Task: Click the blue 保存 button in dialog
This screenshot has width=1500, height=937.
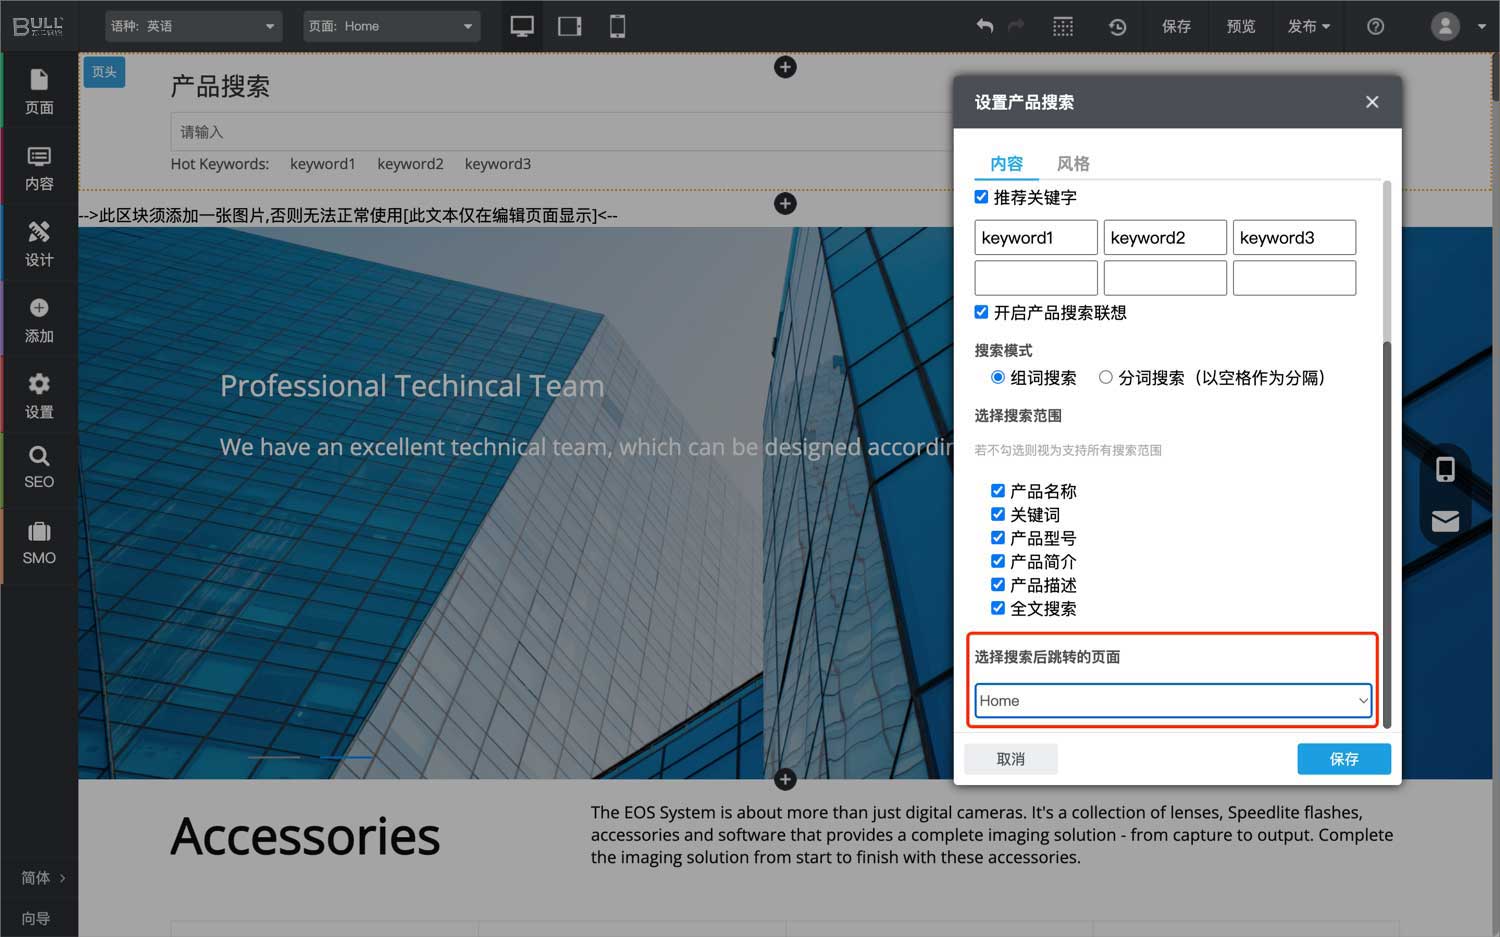Action: click(1343, 759)
